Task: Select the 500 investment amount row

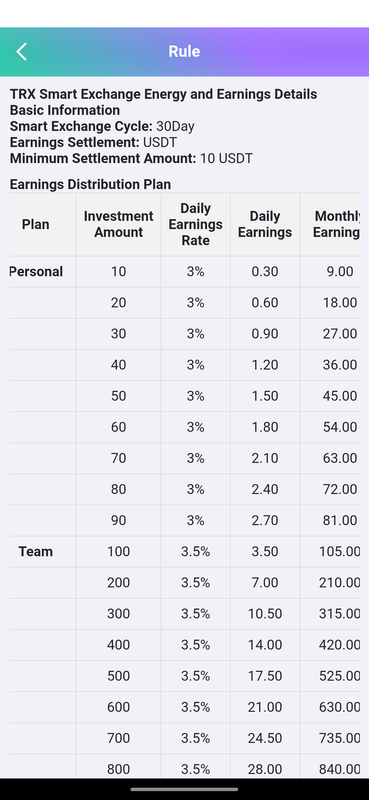Action: [x=185, y=676]
